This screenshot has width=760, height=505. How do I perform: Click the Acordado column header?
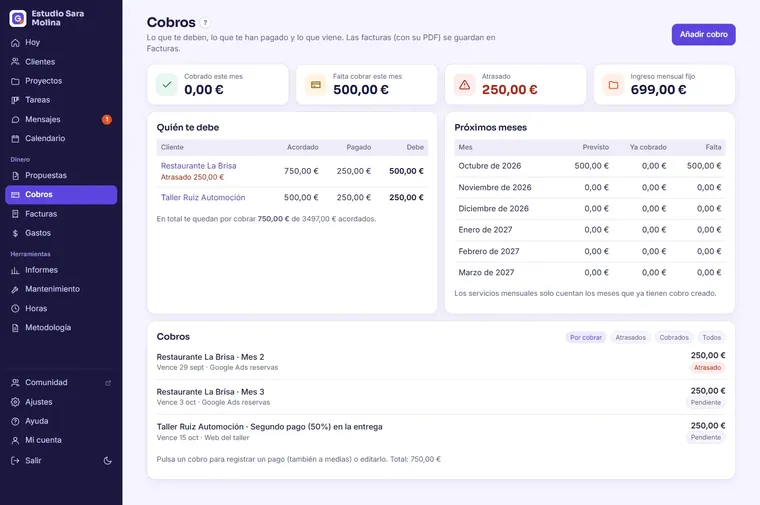302,147
